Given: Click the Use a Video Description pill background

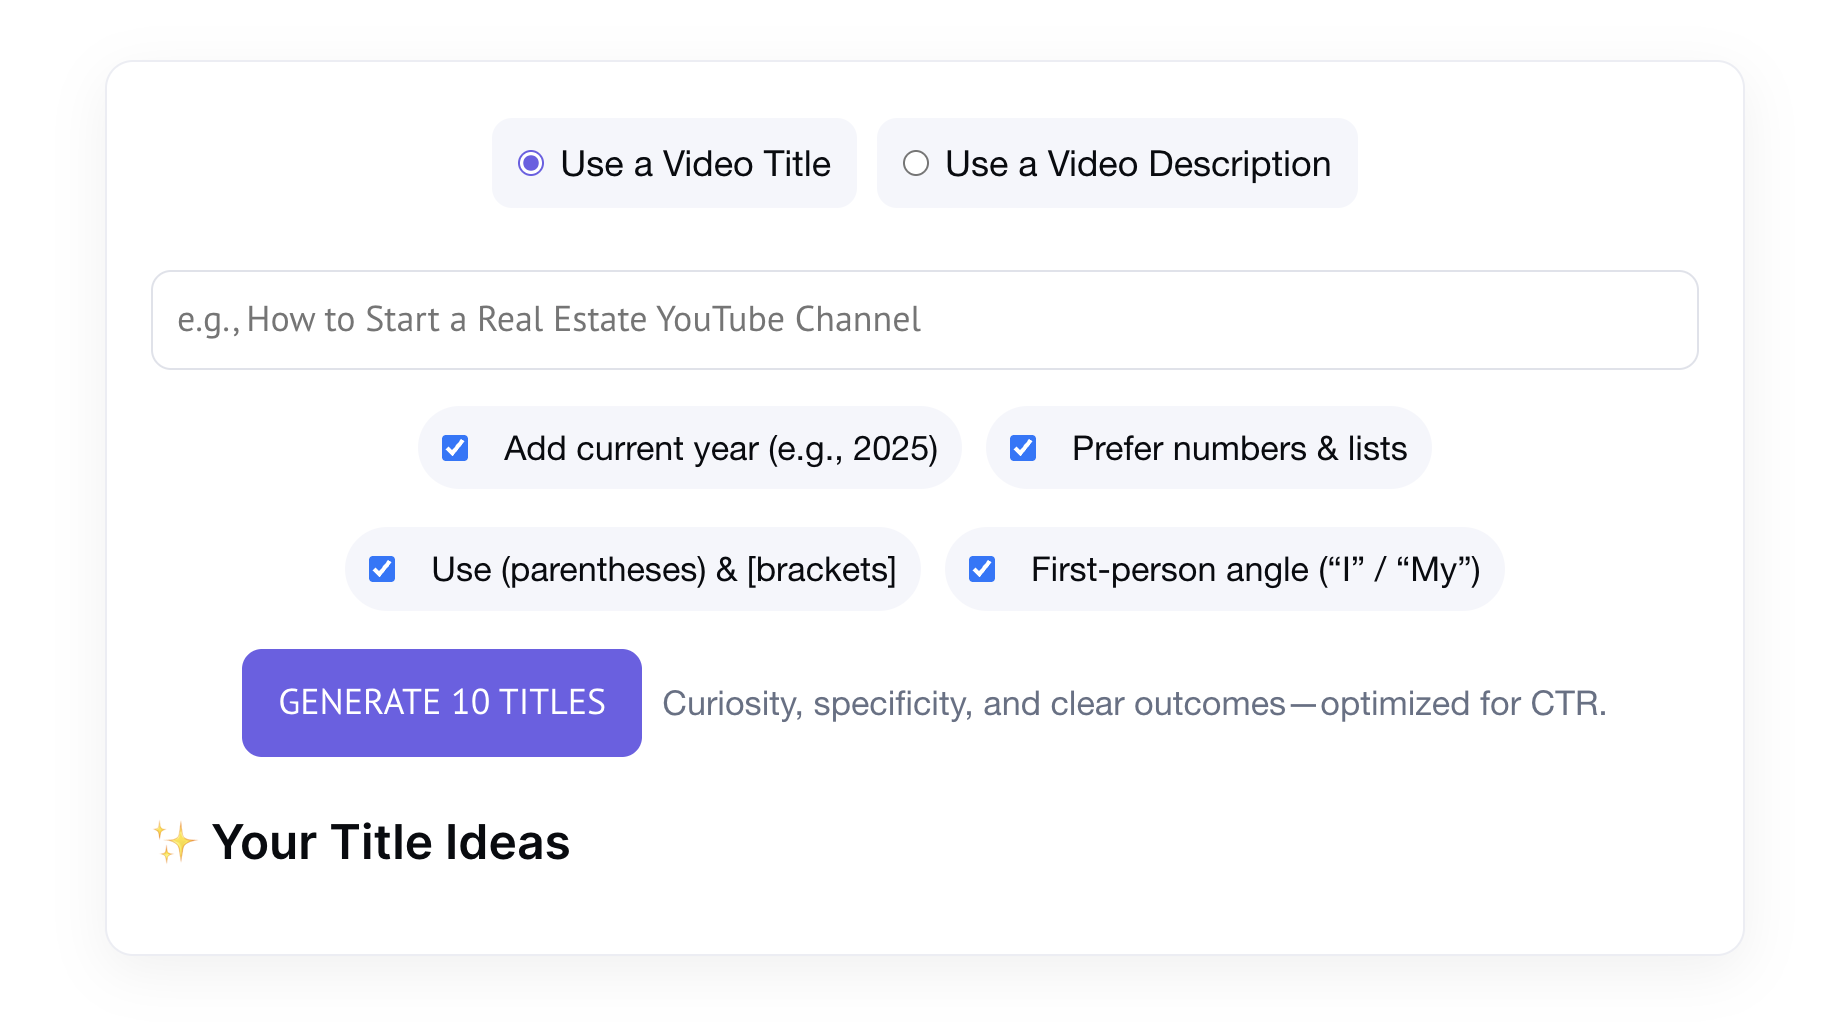Looking at the screenshot, I should (x=1117, y=163).
